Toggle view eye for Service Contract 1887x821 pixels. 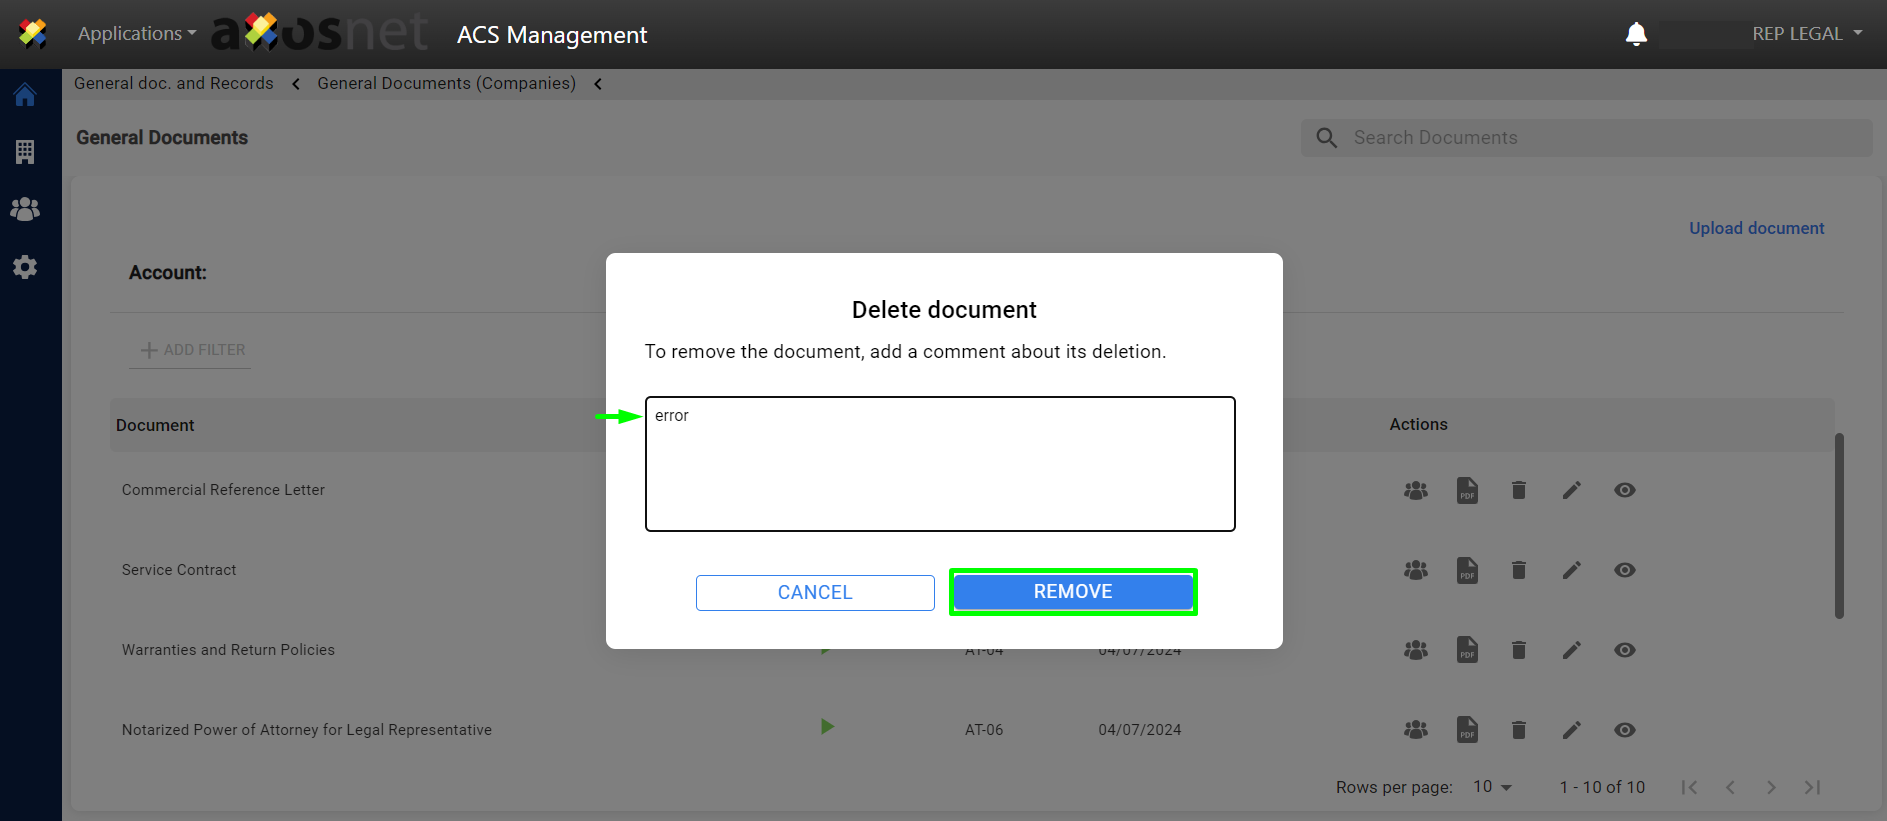click(1625, 570)
